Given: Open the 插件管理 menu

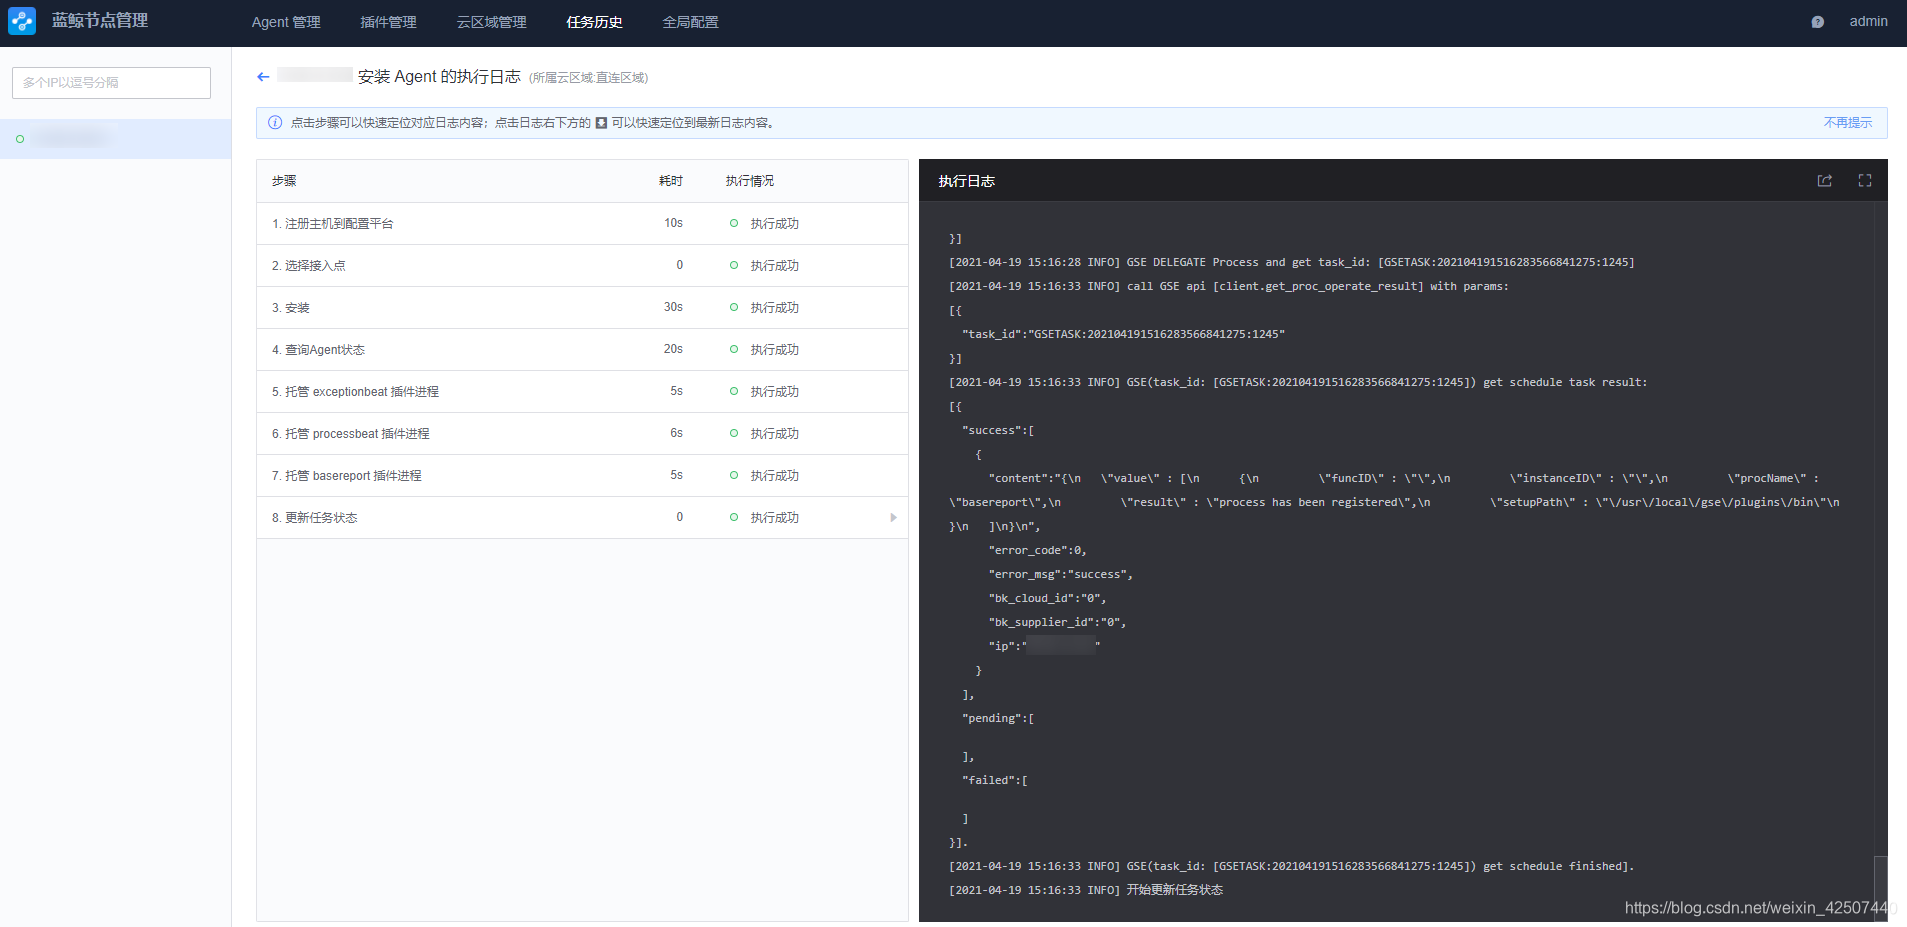Looking at the screenshot, I should [x=388, y=22].
